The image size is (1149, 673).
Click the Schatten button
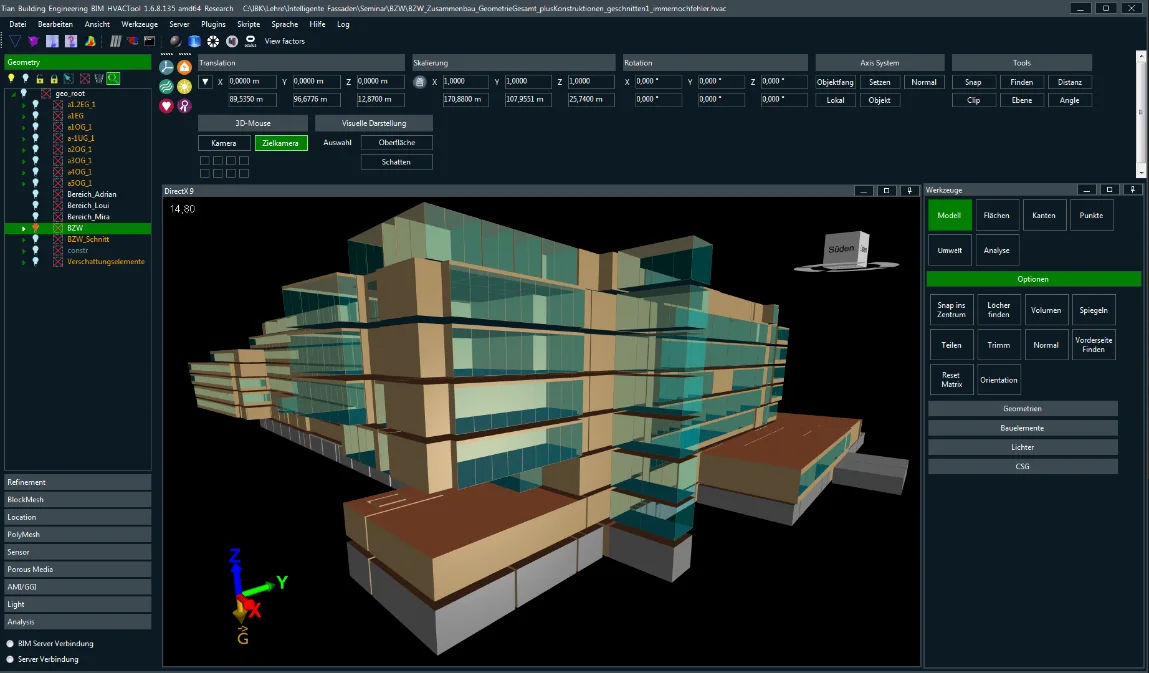396,162
